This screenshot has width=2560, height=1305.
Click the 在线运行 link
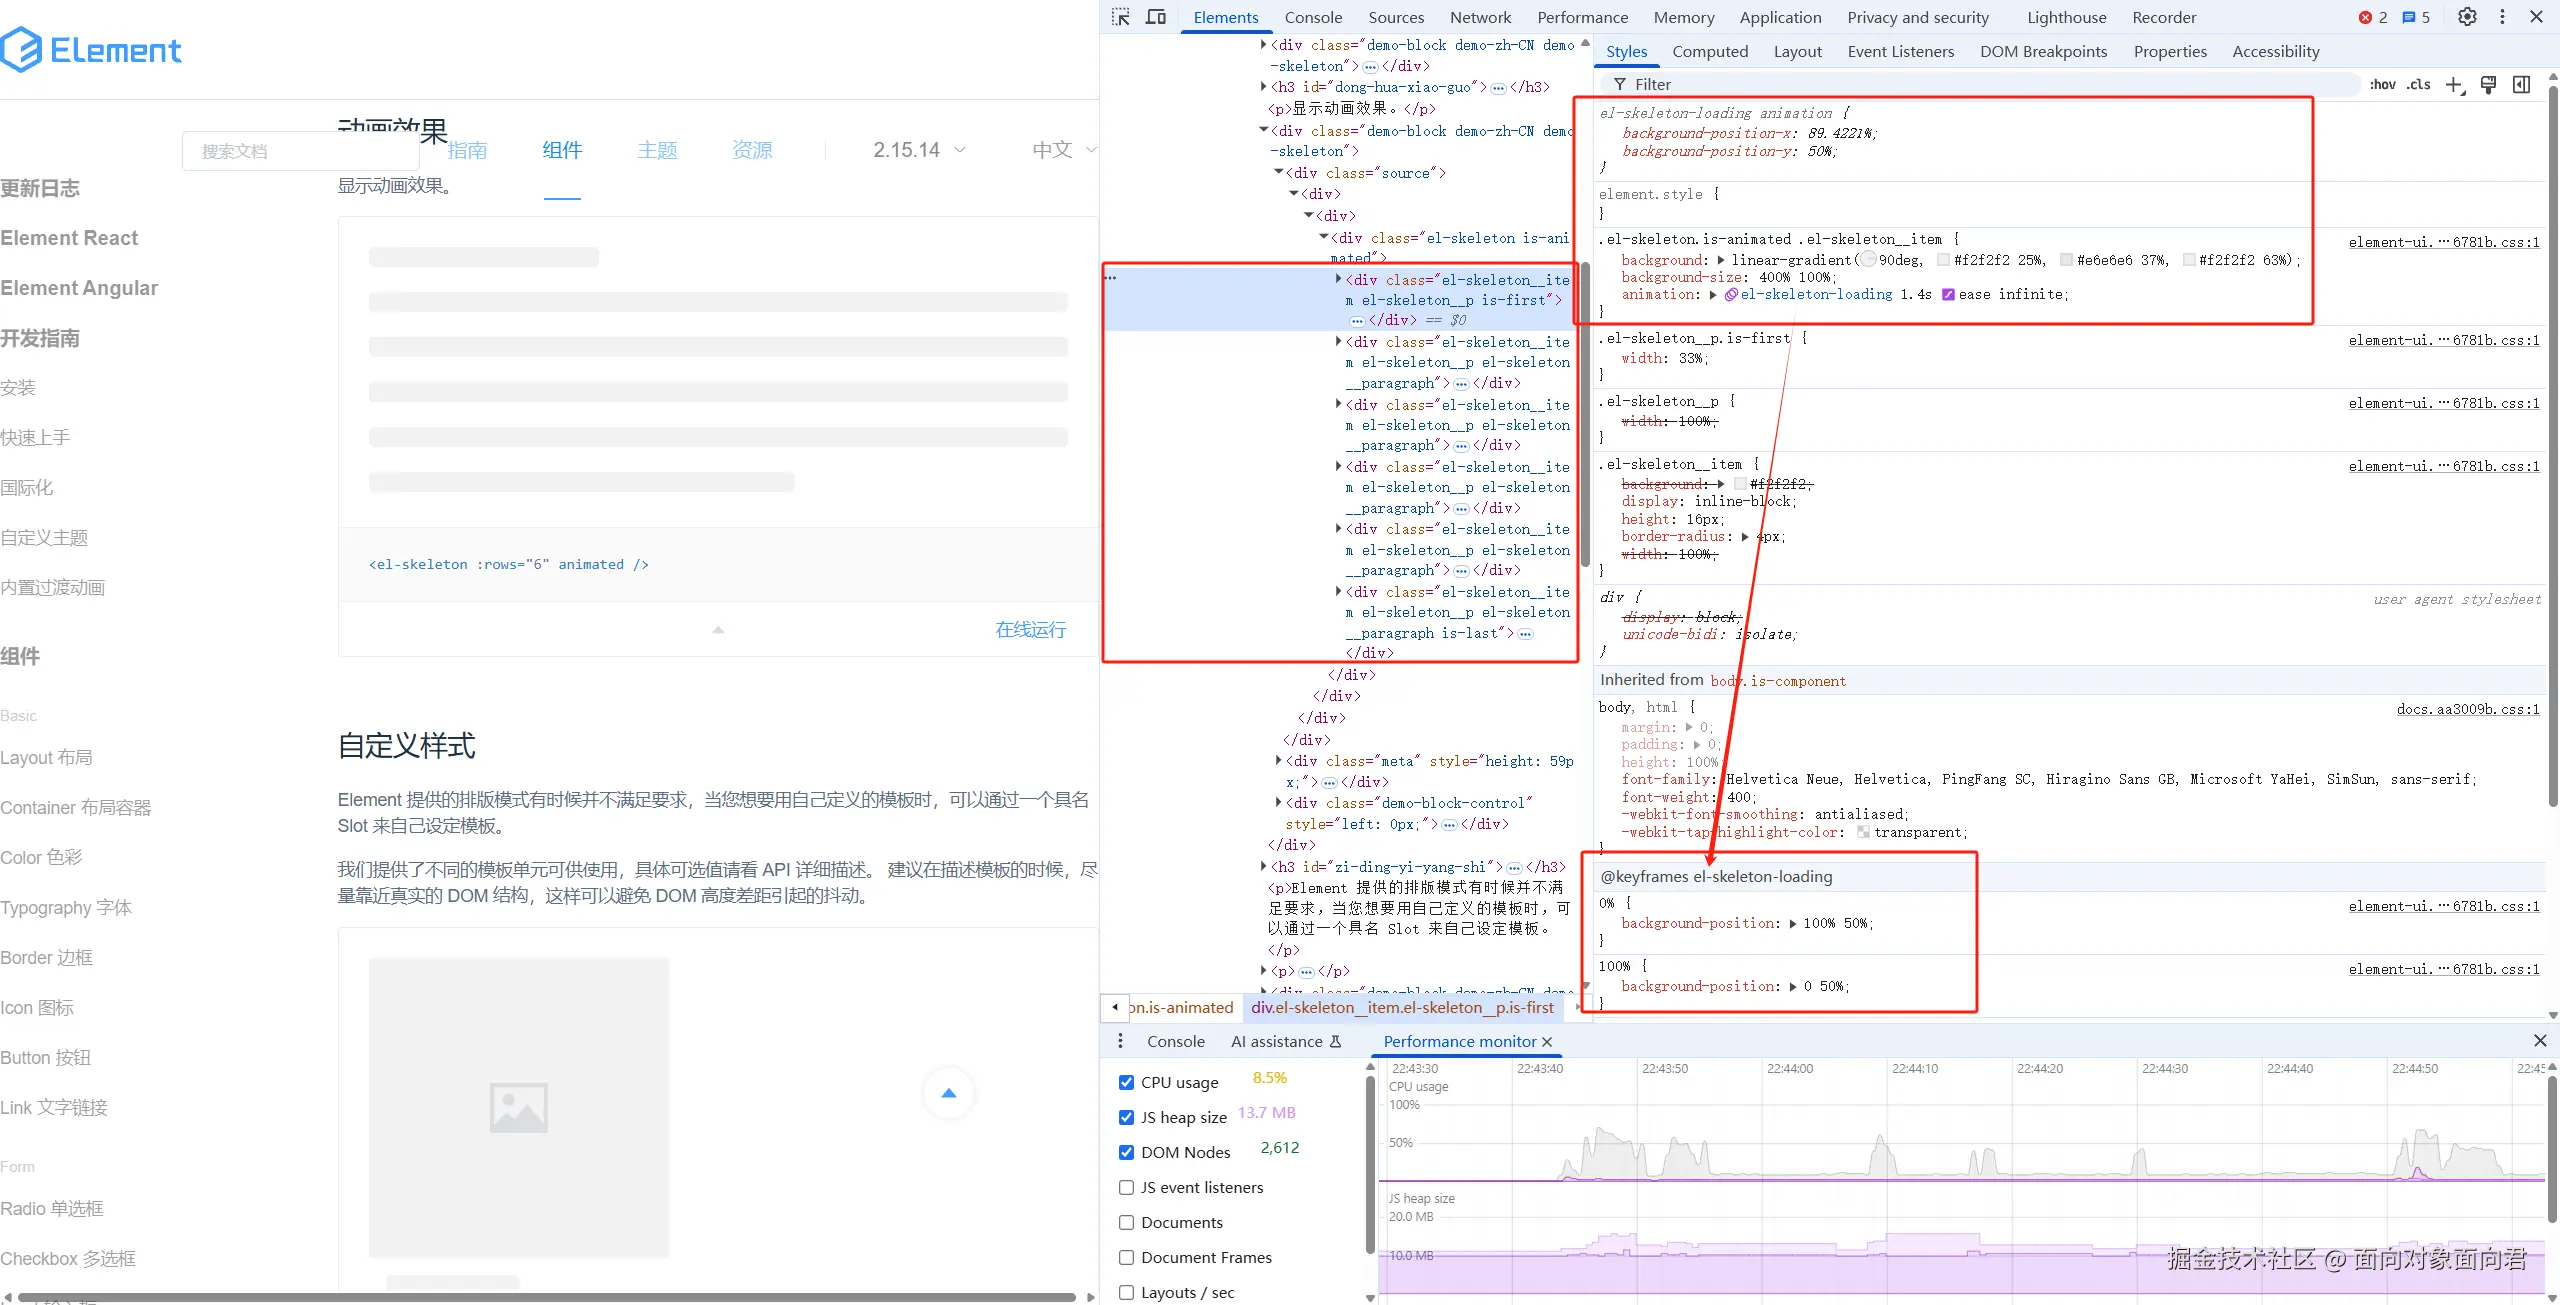click(x=1030, y=629)
